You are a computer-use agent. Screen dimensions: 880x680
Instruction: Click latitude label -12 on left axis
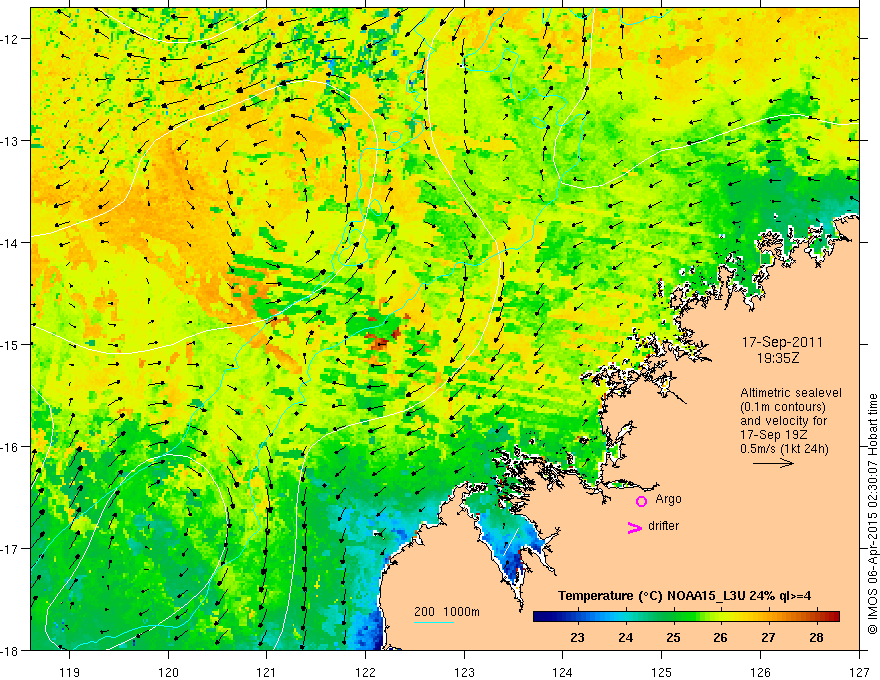pyautogui.click(x=10, y=39)
